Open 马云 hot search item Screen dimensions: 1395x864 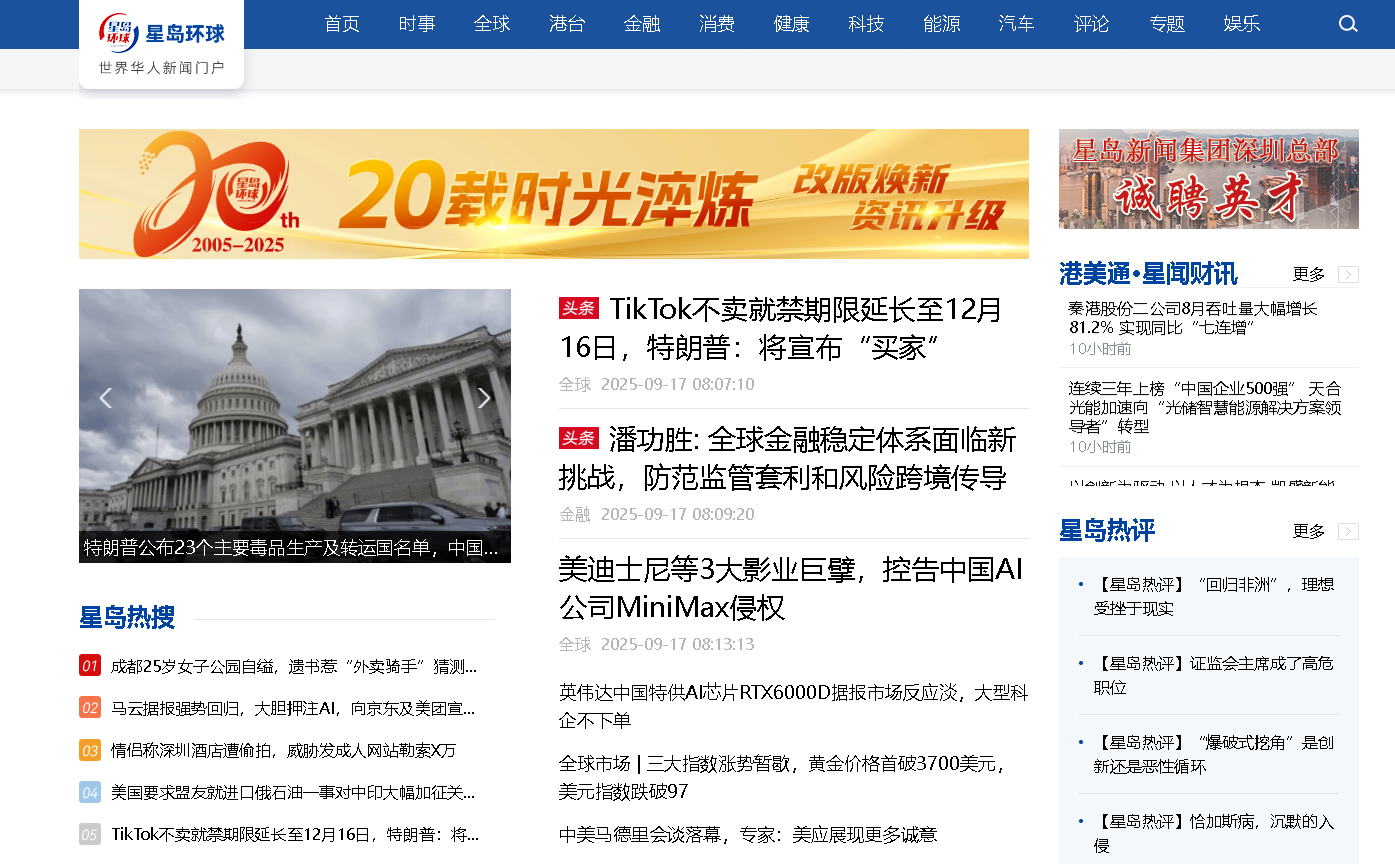pyautogui.click(x=293, y=708)
